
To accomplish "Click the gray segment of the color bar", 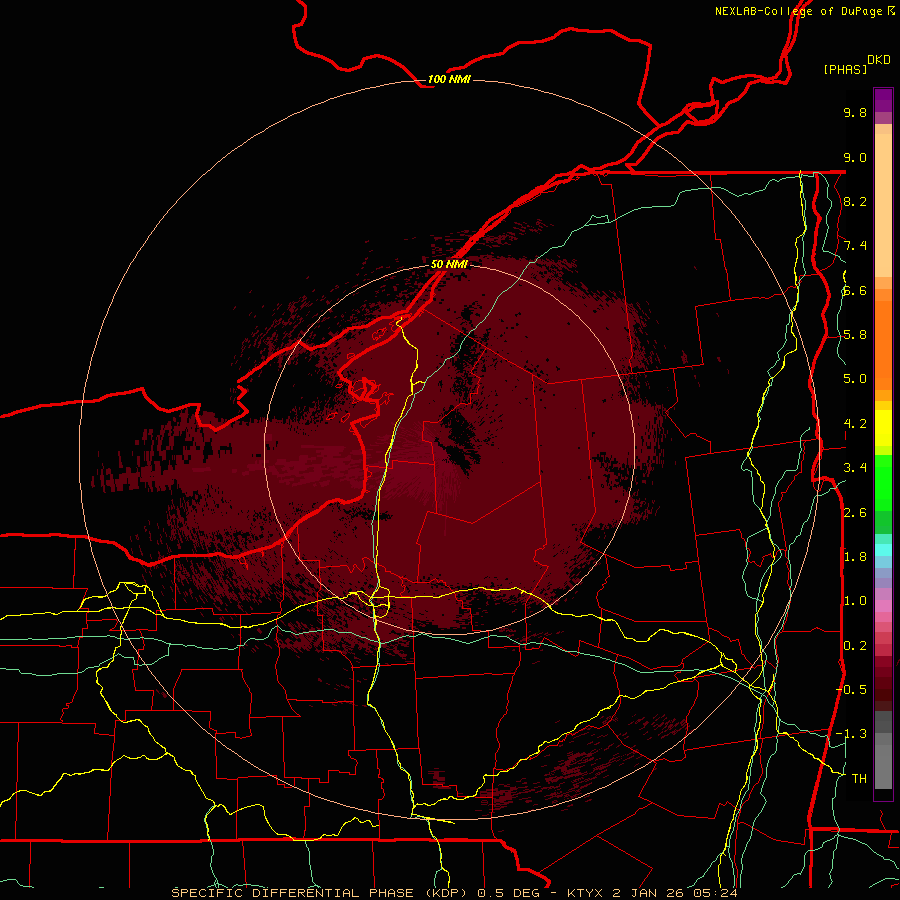I will coord(883,749).
